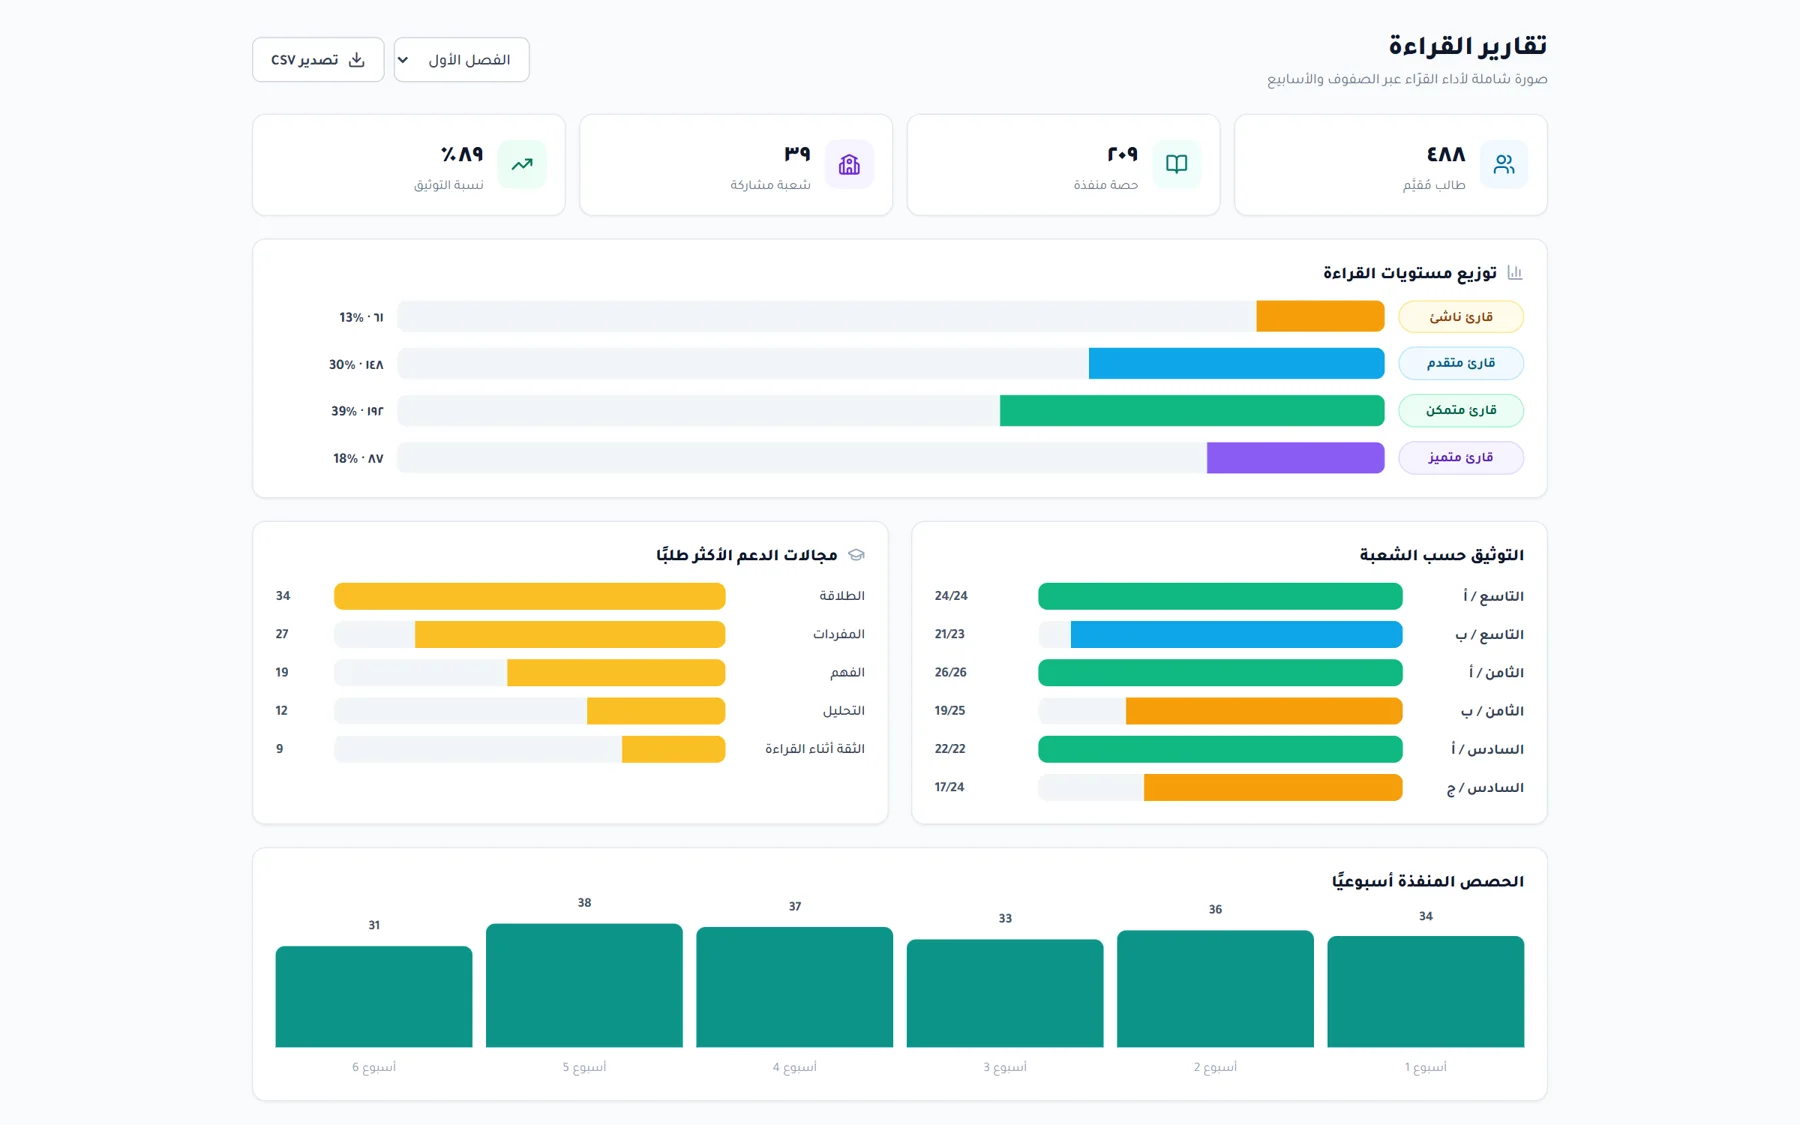Open the term dropdown الفصل الأول

[461, 60]
